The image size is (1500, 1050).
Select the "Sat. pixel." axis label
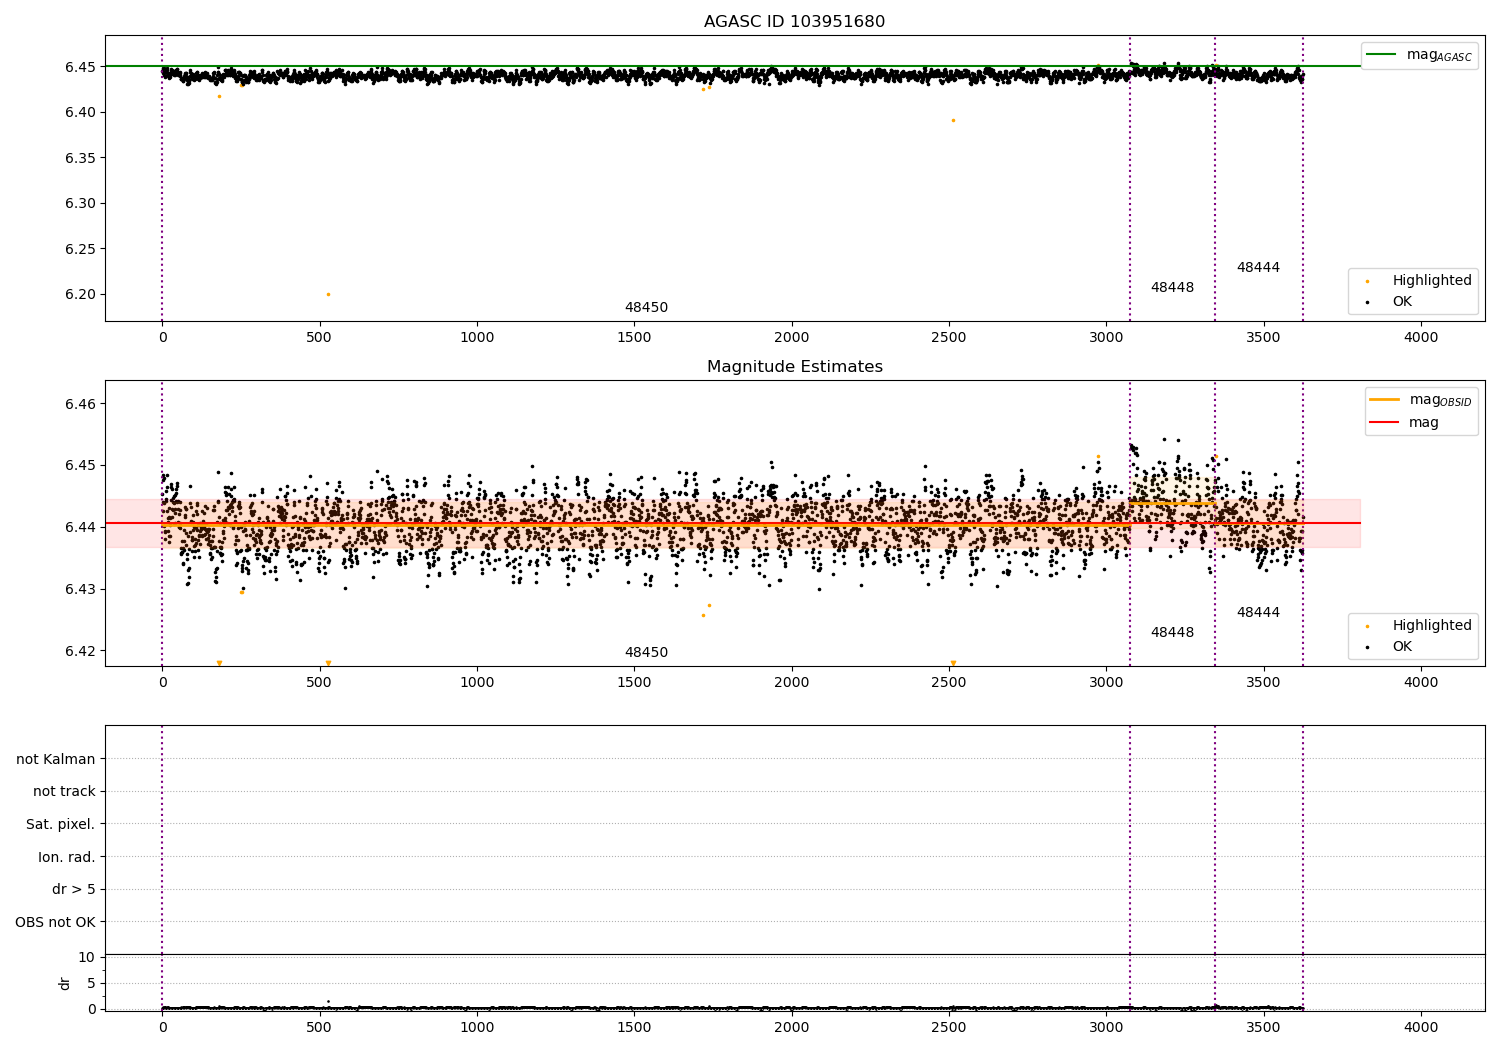pos(60,825)
